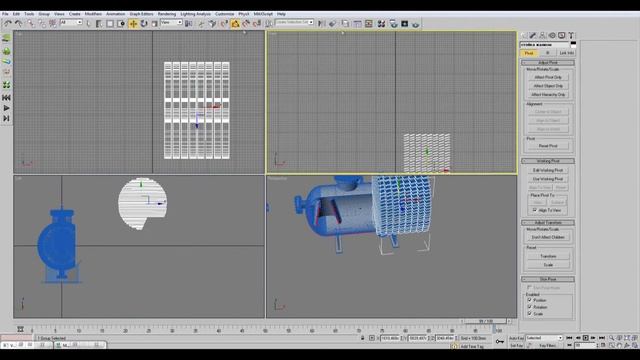Click the Set Keys key icon
The width and height of the screenshot is (640, 360).
[x=500, y=341]
